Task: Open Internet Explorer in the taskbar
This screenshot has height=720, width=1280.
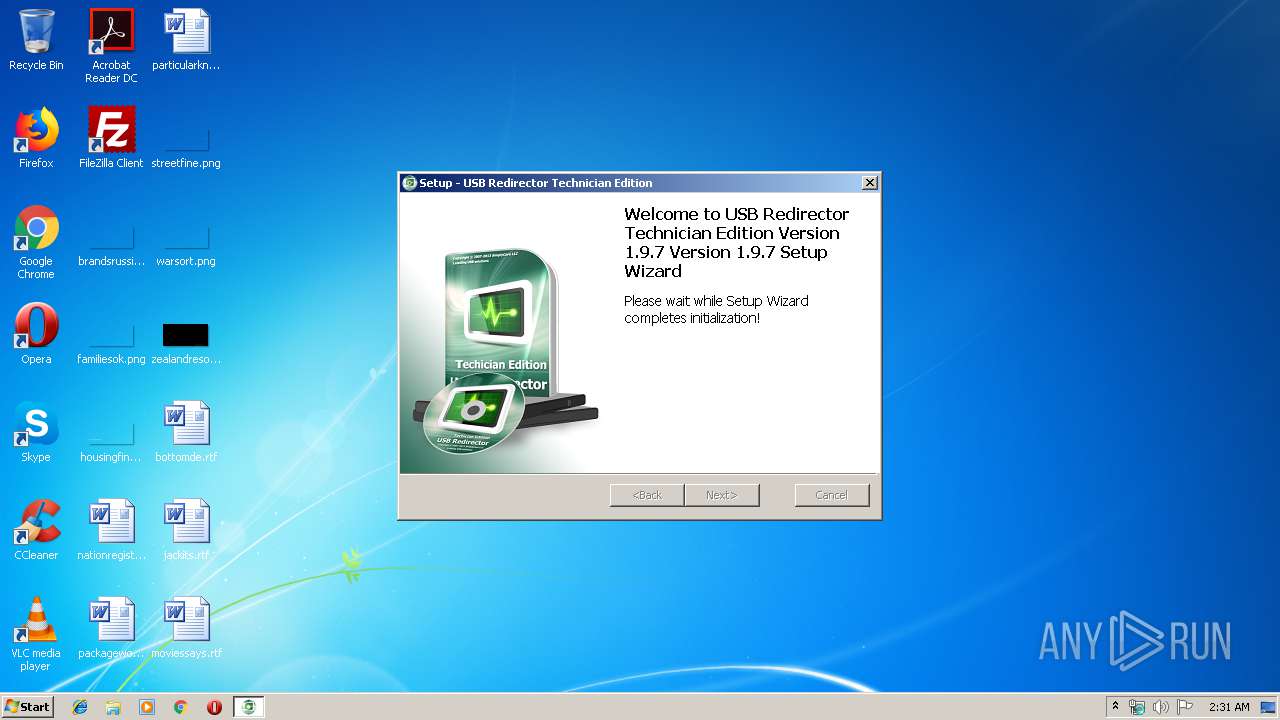Action: point(80,707)
